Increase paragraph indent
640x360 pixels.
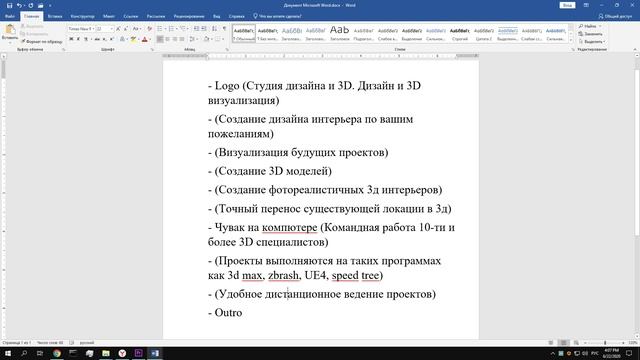pos(204,29)
